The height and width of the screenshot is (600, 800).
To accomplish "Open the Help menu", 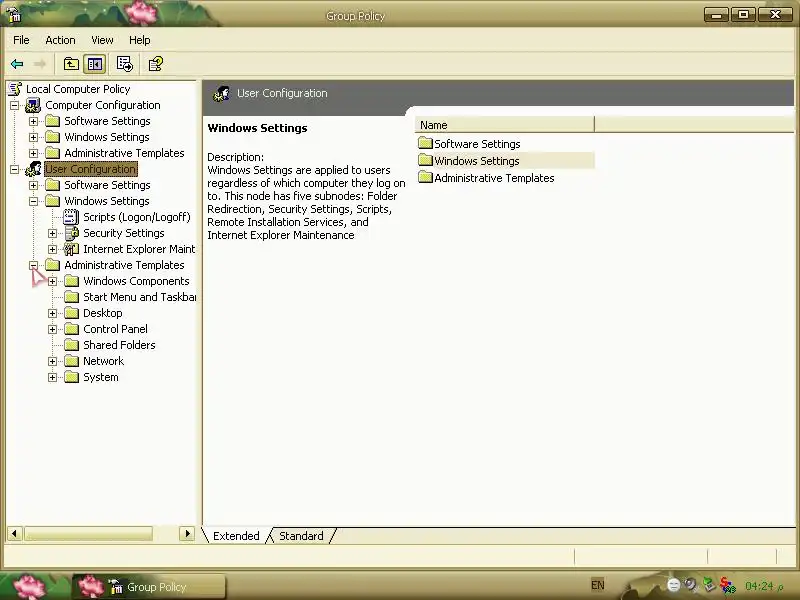I will click(139, 40).
